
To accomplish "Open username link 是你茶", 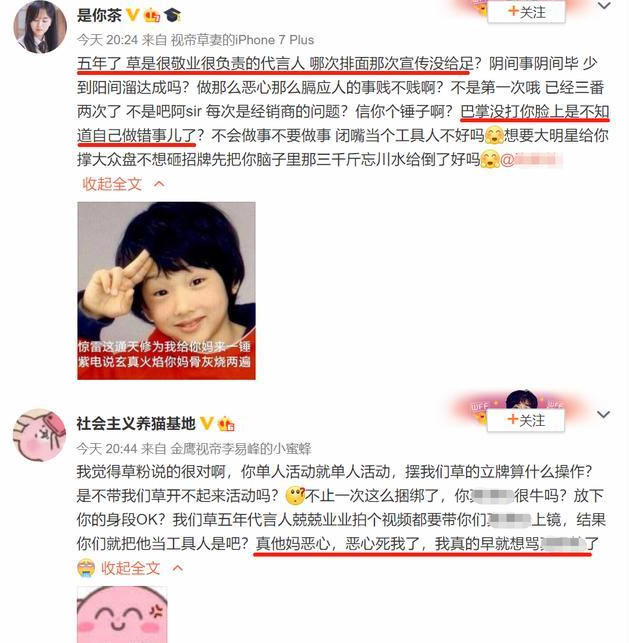I will (x=99, y=16).
